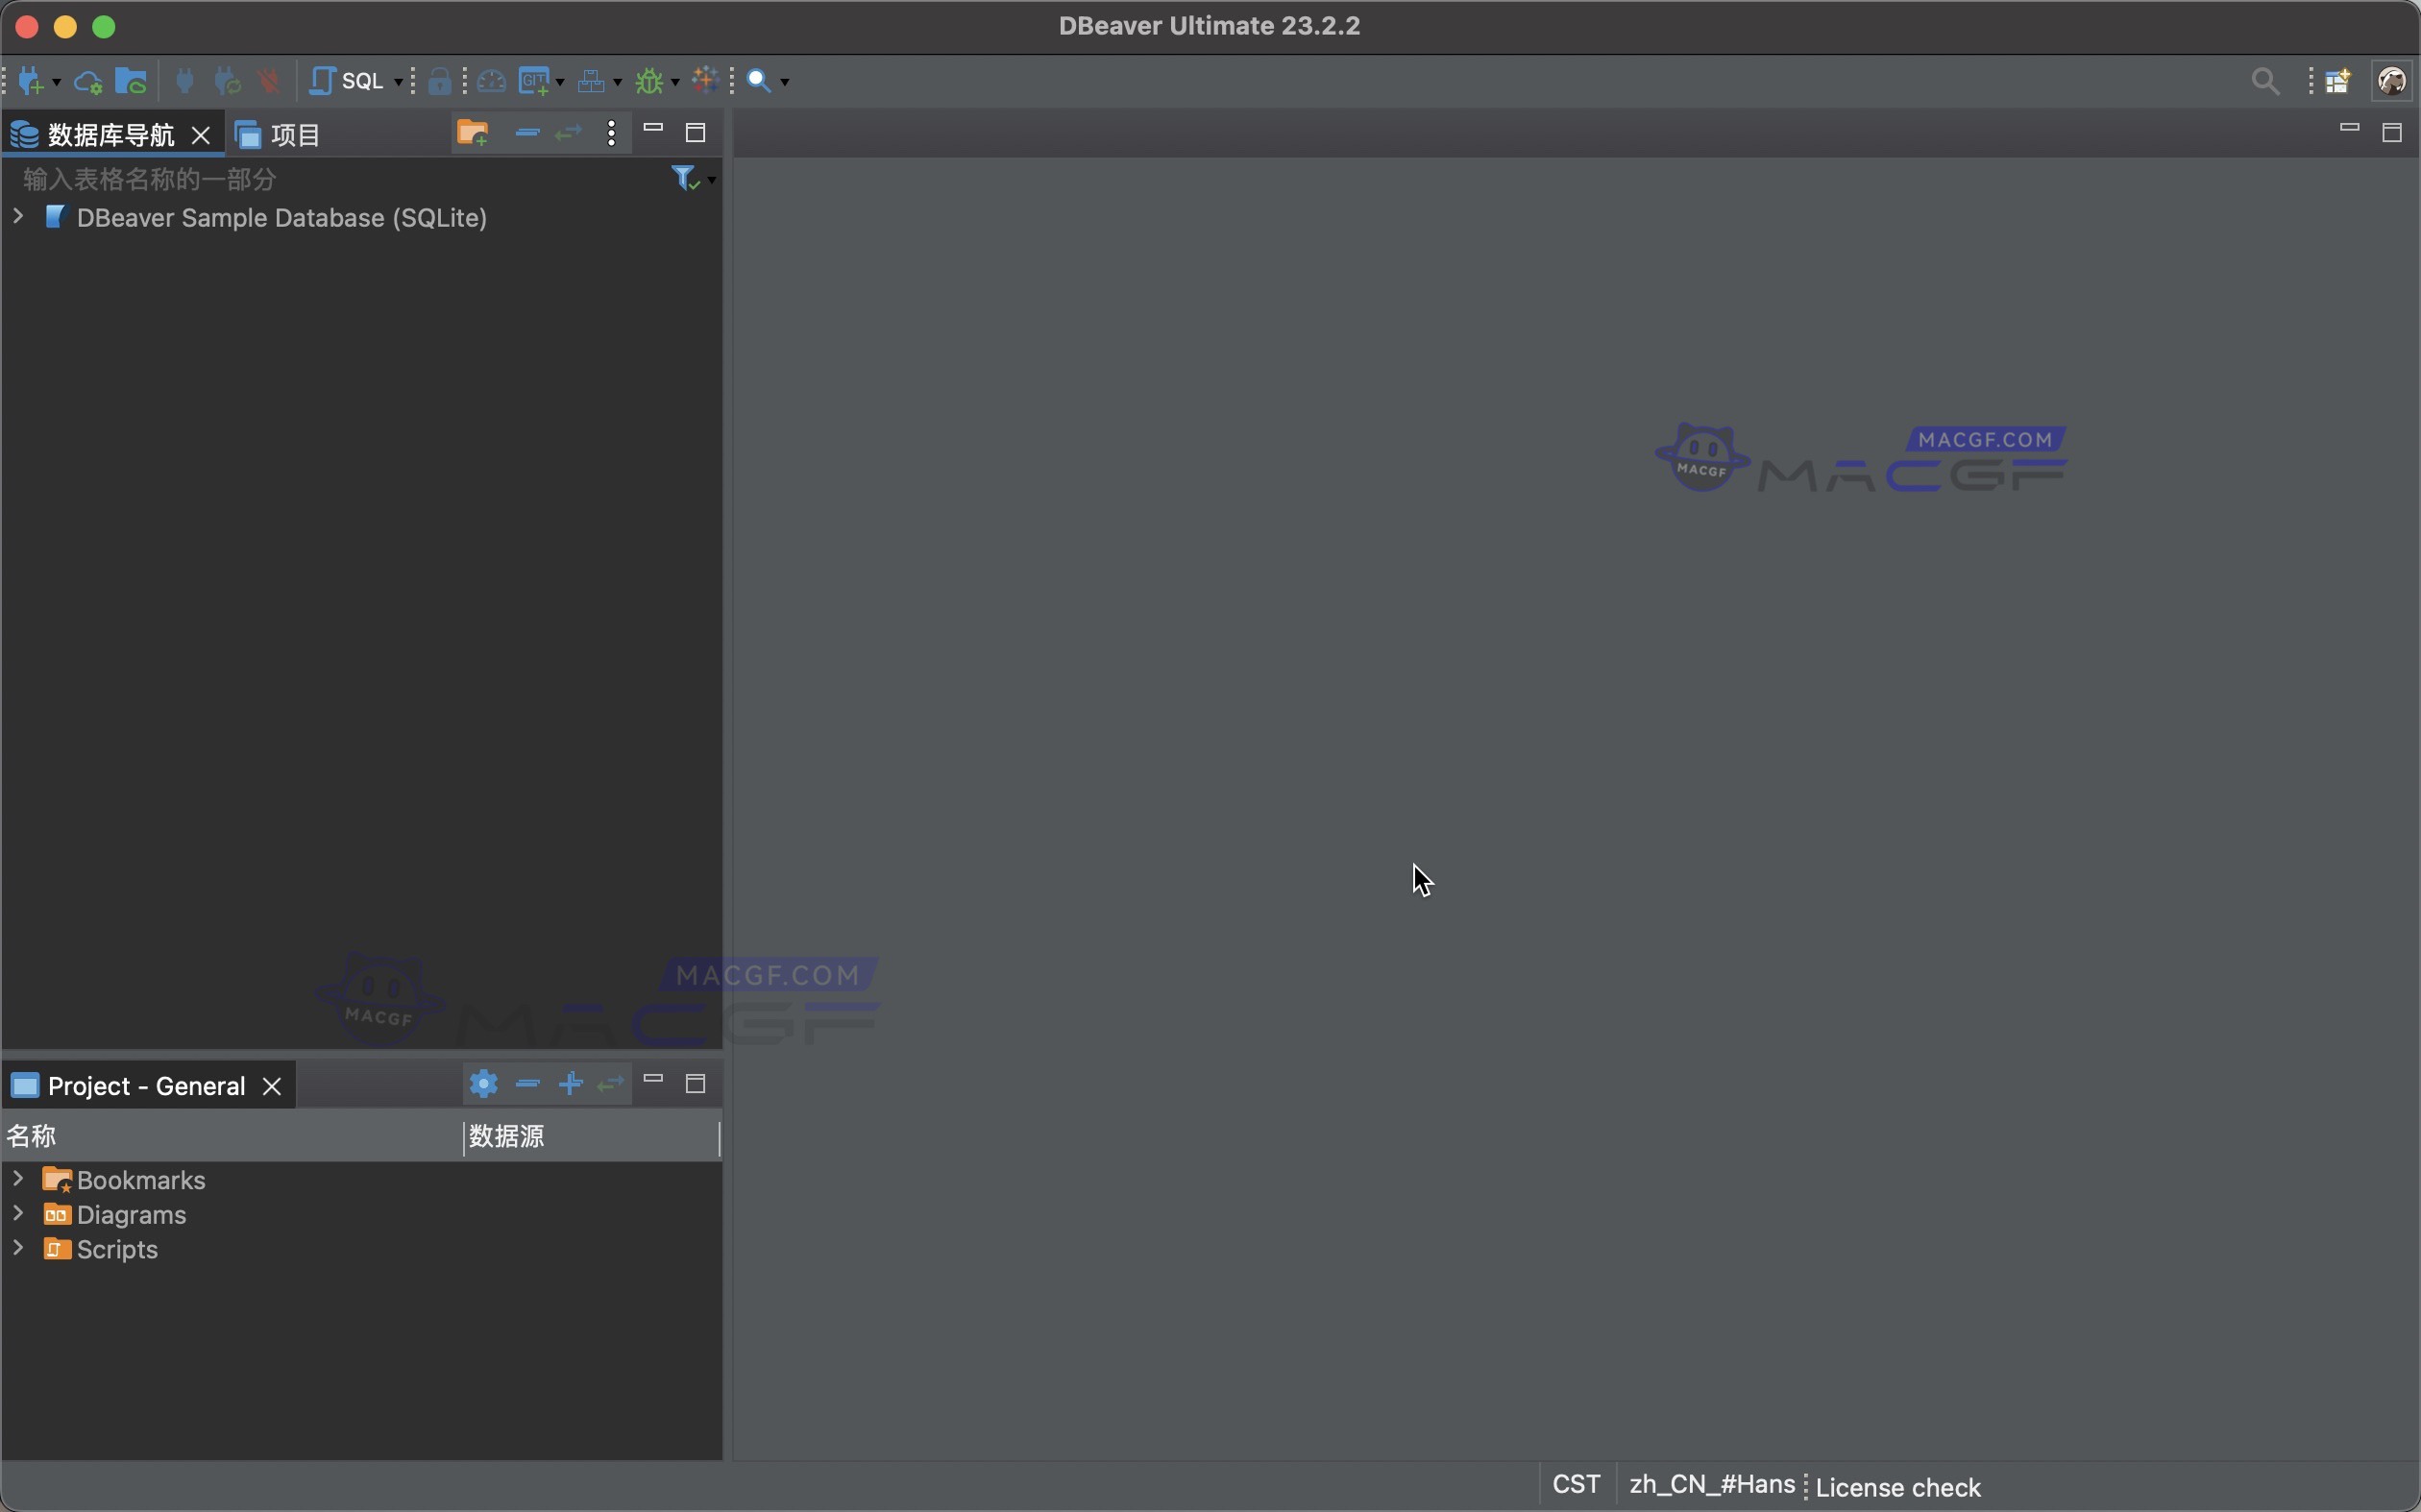Click the Reconnect plug icon with green arrows
Image resolution: width=2421 pixels, height=1512 pixels.
click(x=228, y=81)
